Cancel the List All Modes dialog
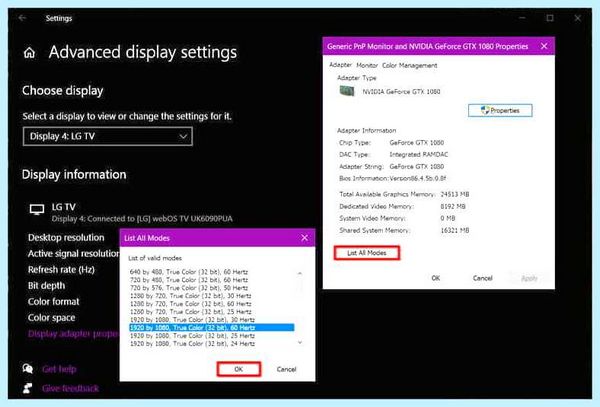 pyautogui.click(x=287, y=369)
